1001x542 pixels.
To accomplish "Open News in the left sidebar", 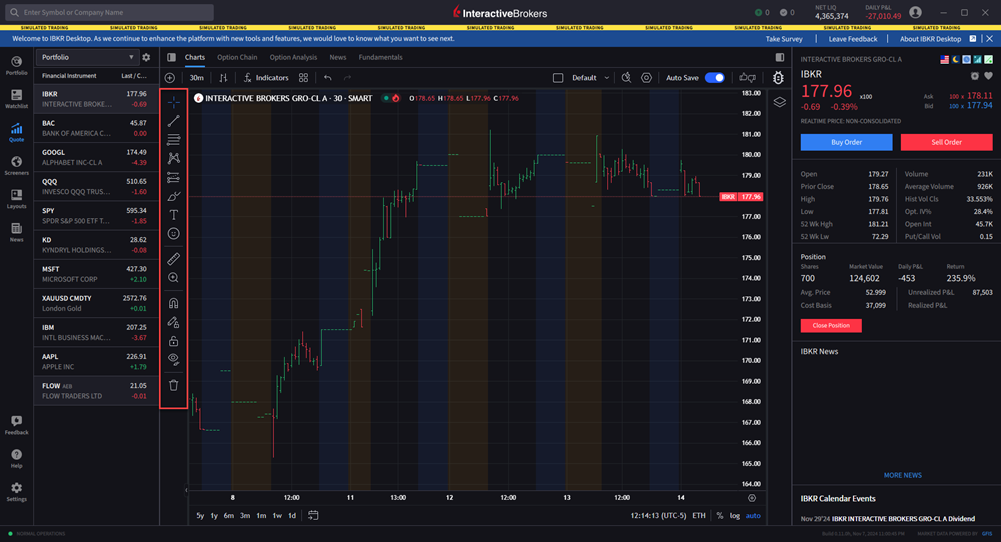I will pyautogui.click(x=17, y=232).
